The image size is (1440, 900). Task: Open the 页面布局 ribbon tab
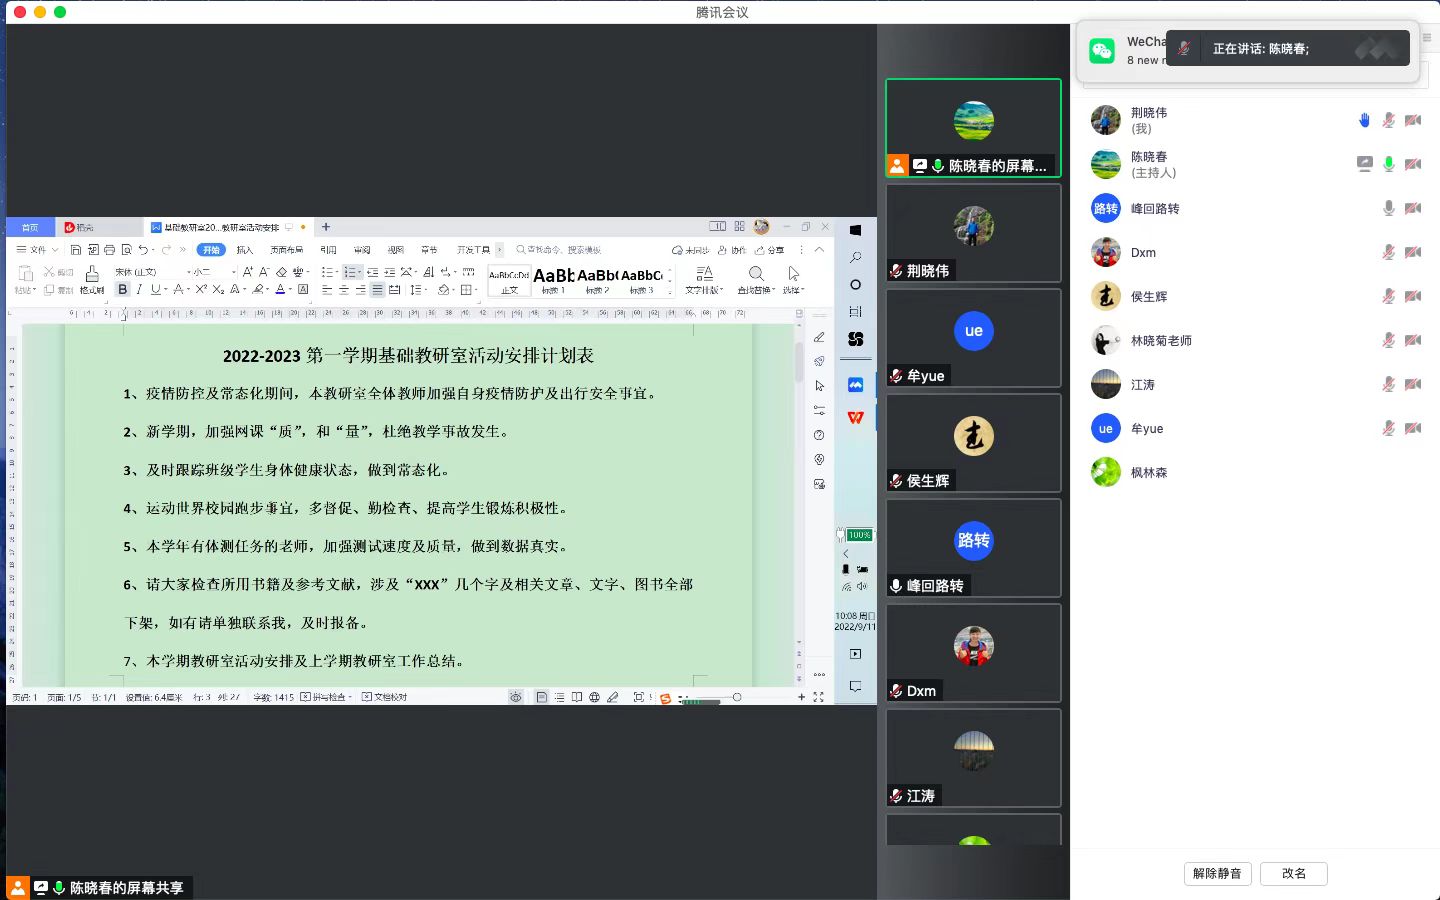286,250
